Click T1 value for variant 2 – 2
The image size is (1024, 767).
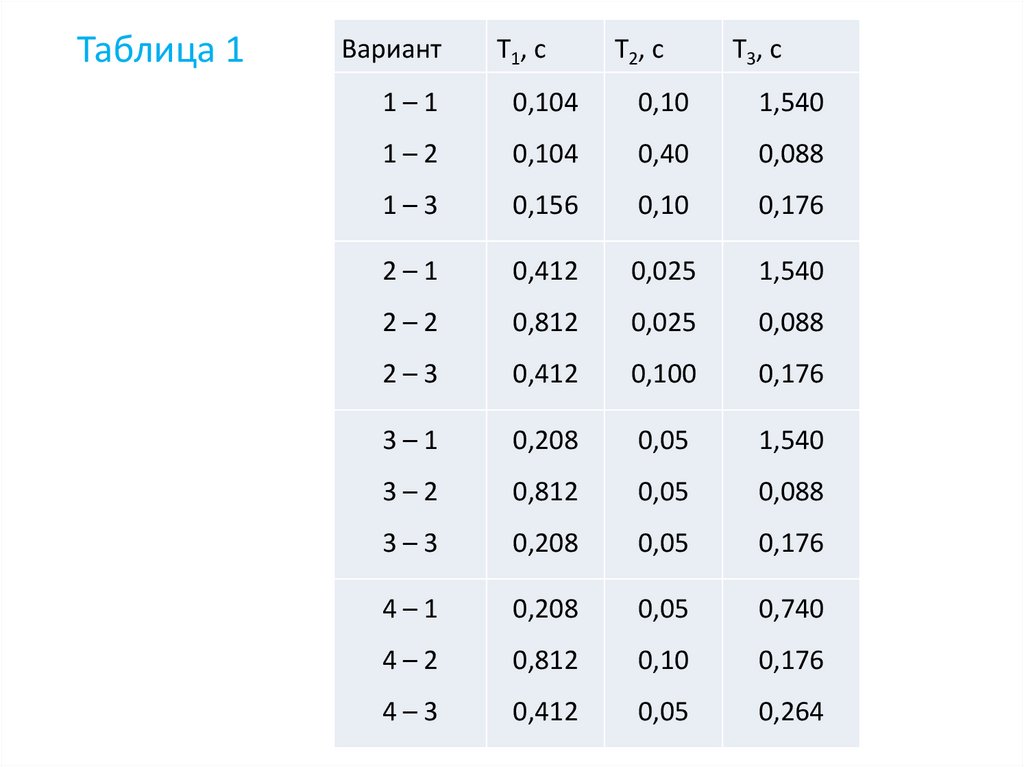tap(545, 323)
